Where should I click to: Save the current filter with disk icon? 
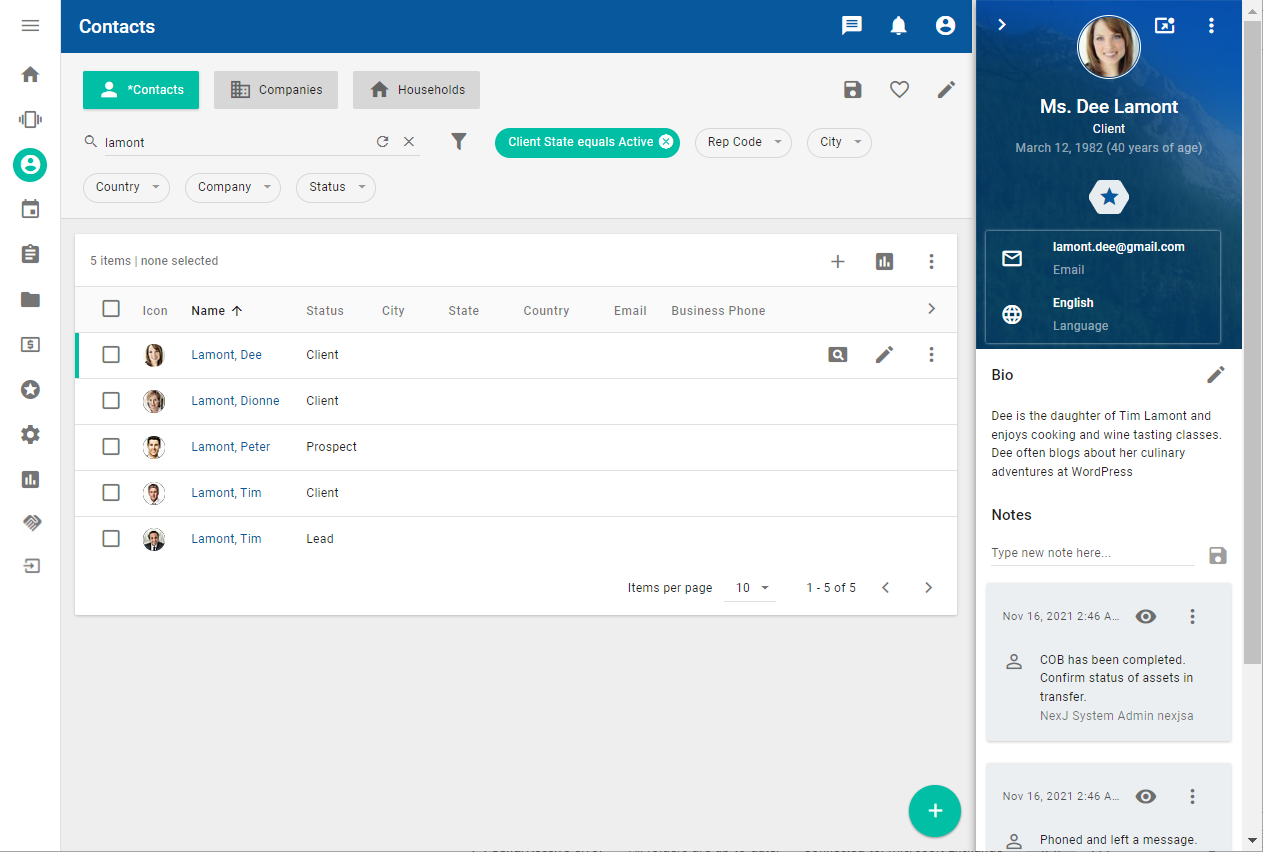click(x=853, y=90)
